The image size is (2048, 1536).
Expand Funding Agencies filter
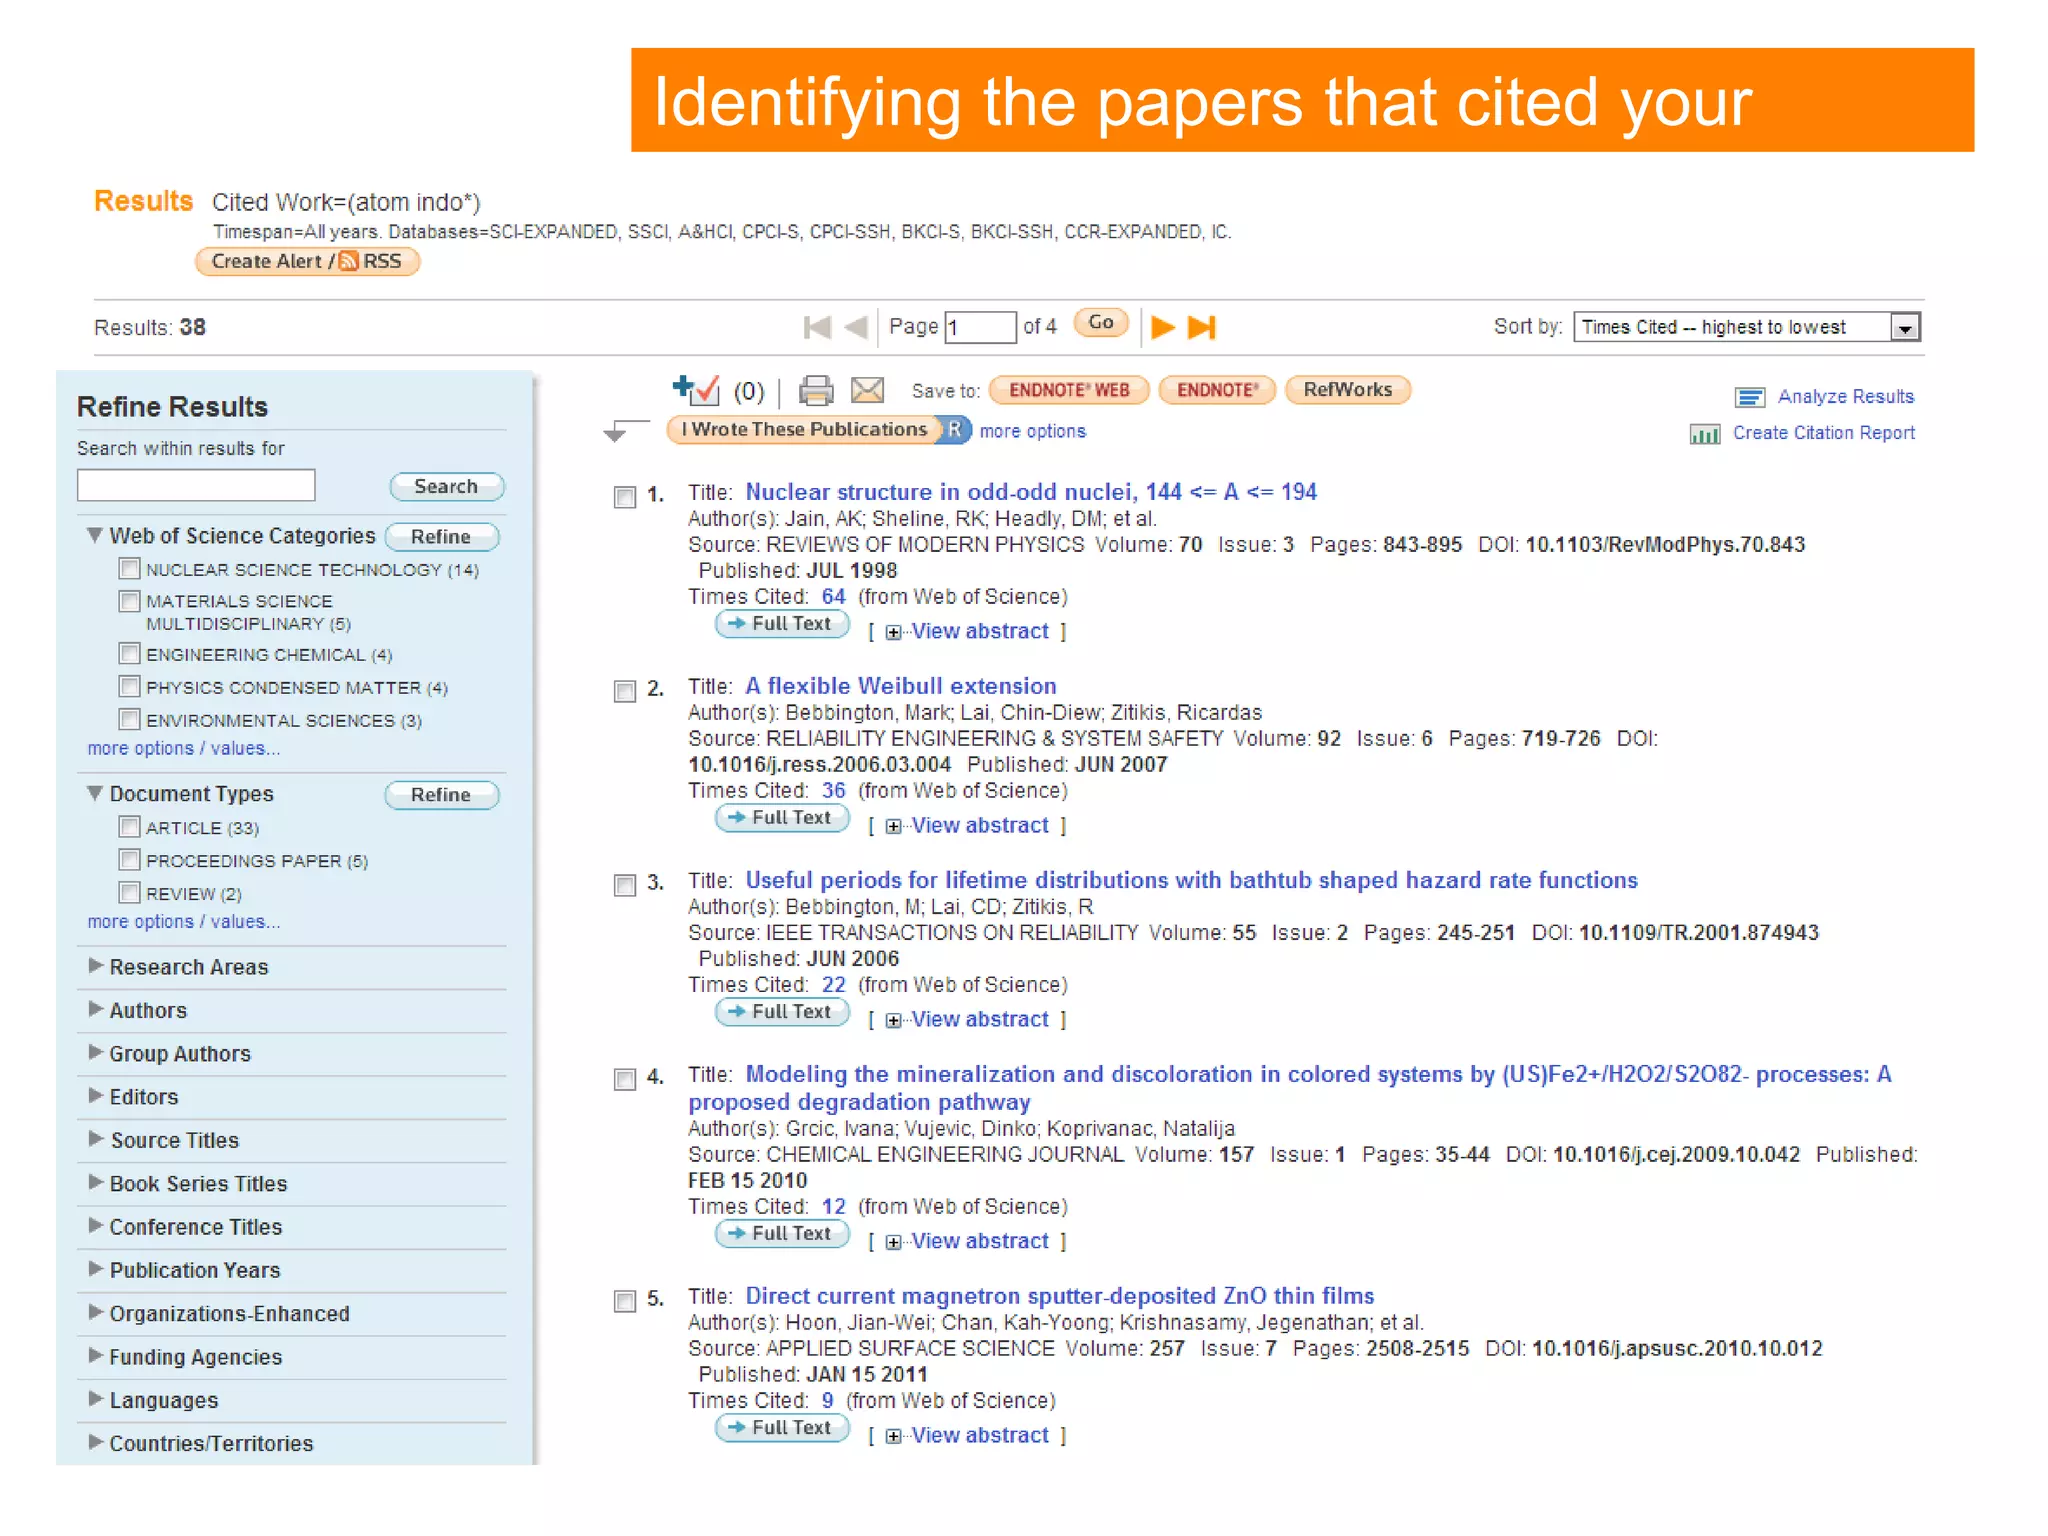coord(96,1356)
